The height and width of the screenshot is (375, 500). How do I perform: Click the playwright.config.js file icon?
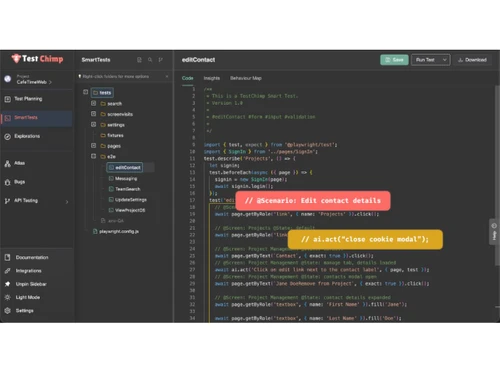95,231
